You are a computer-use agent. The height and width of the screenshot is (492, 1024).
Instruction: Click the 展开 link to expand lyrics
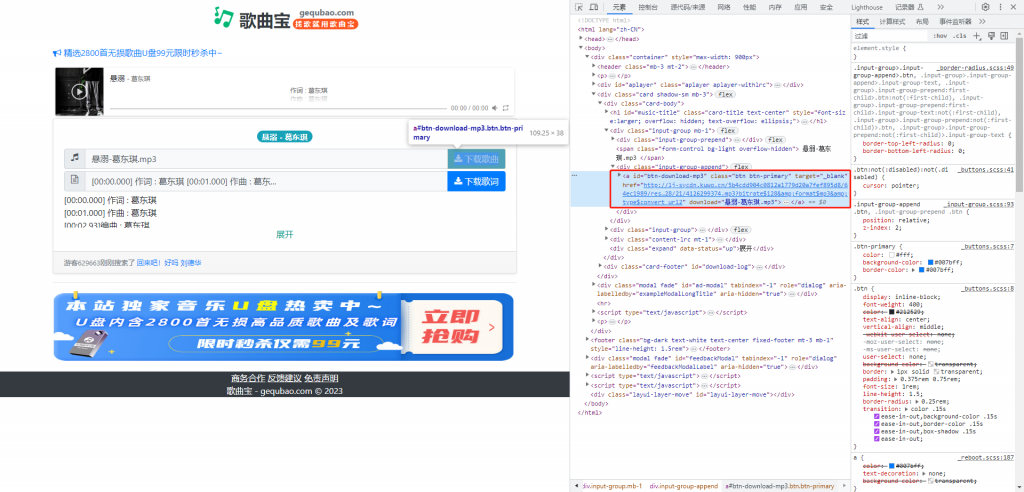tap(284, 234)
